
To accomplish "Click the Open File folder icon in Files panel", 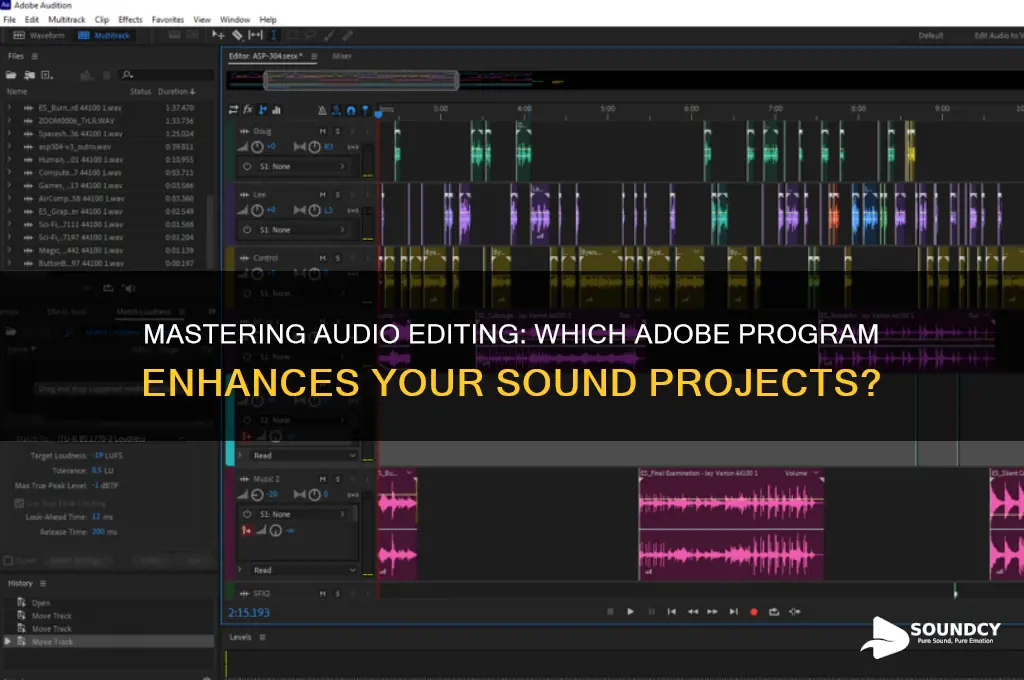I will (11, 75).
